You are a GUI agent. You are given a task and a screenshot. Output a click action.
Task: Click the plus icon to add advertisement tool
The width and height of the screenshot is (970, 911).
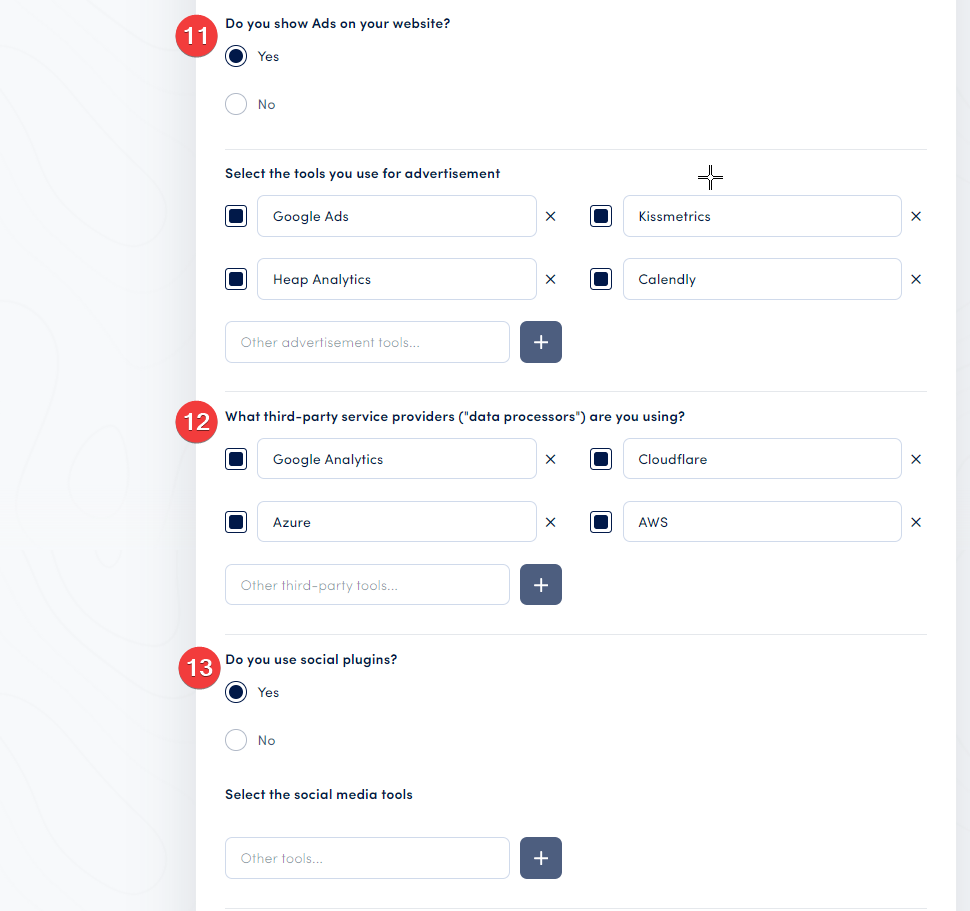540,342
